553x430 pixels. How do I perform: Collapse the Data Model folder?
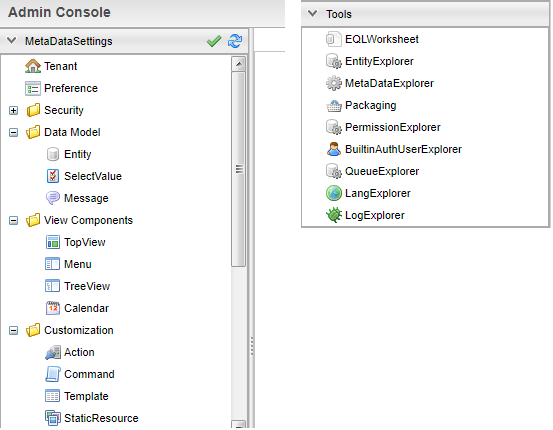13,133
